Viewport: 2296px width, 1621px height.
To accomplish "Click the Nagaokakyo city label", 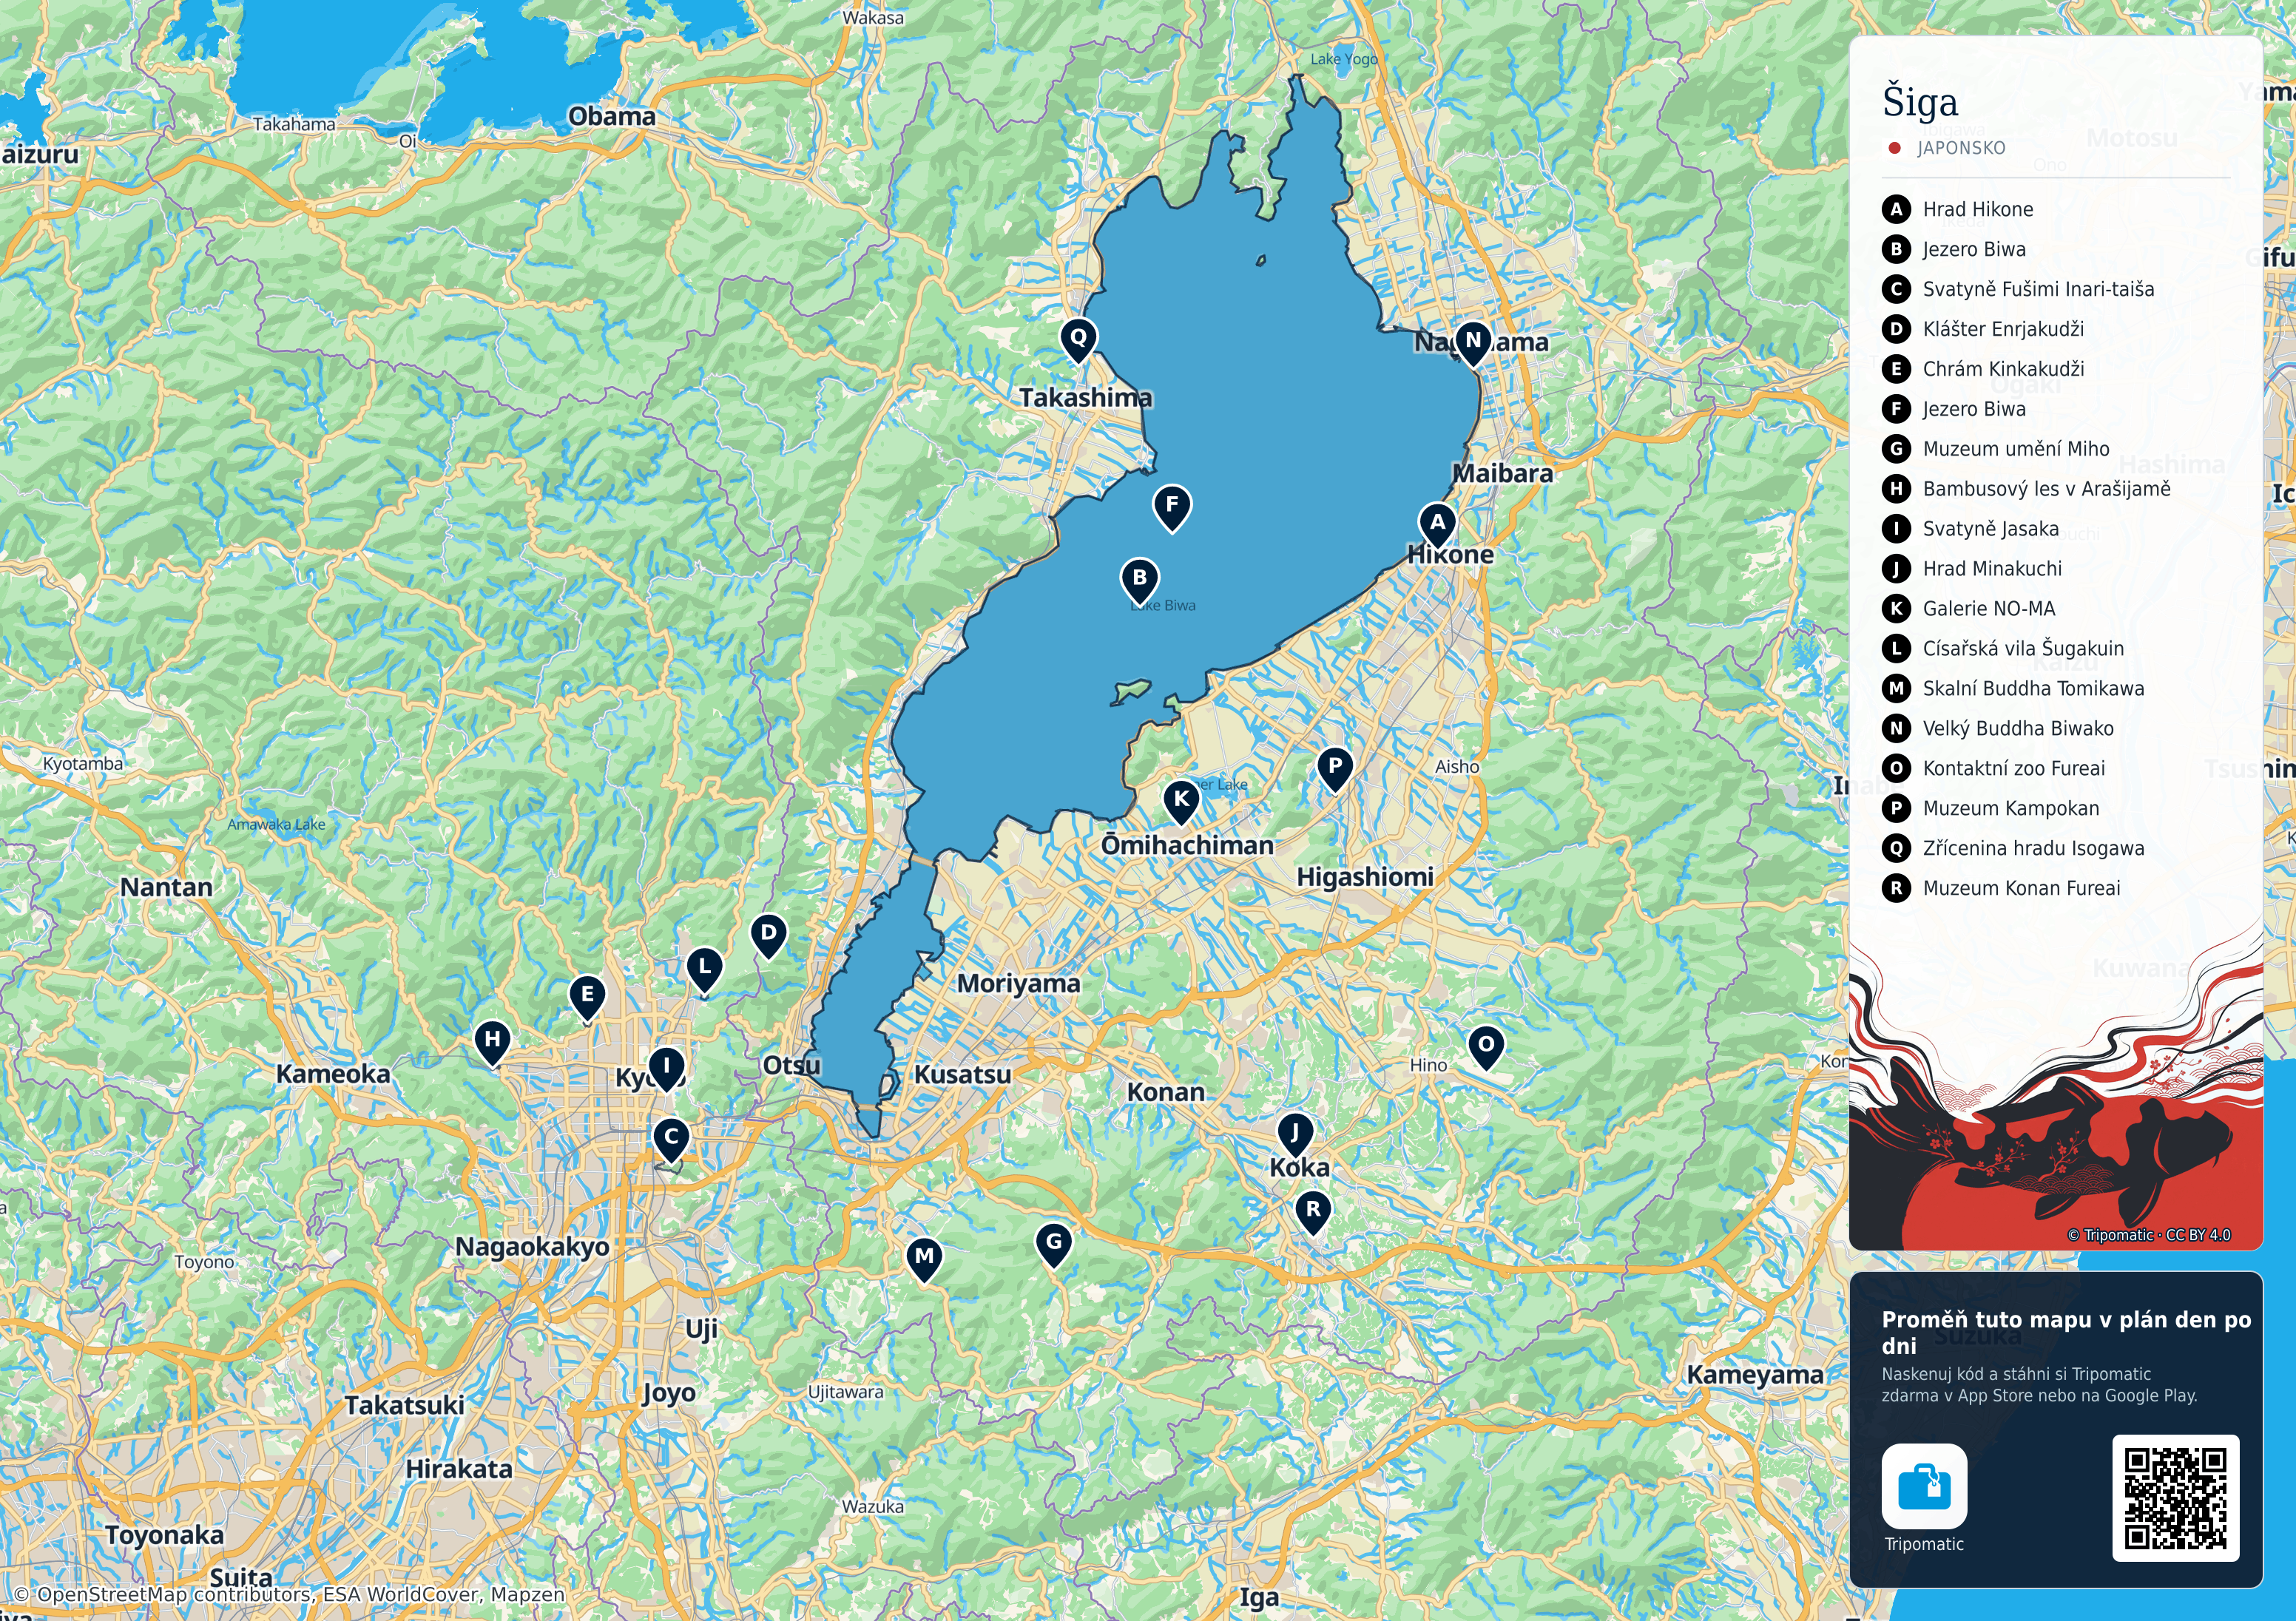I will click(532, 1247).
